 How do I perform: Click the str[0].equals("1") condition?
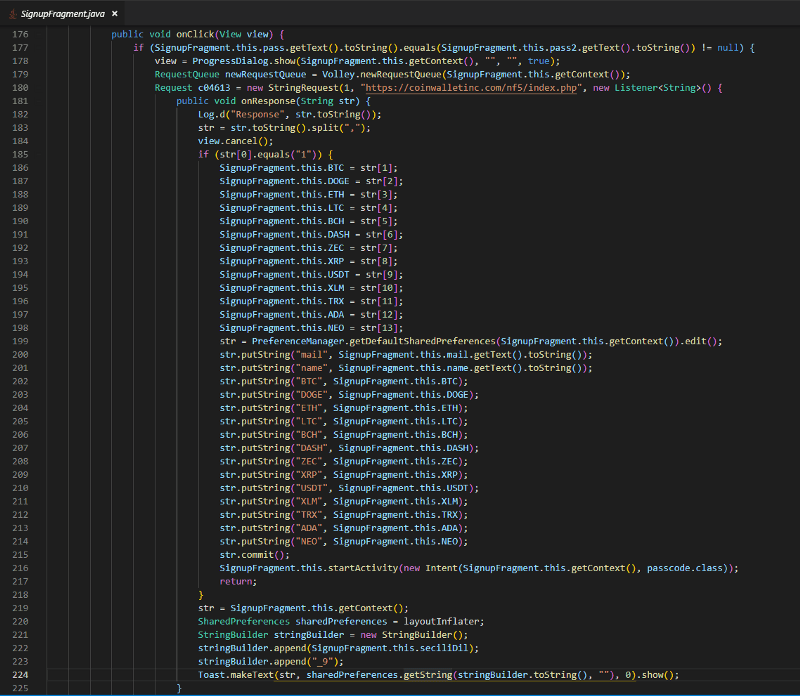click(268, 155)
